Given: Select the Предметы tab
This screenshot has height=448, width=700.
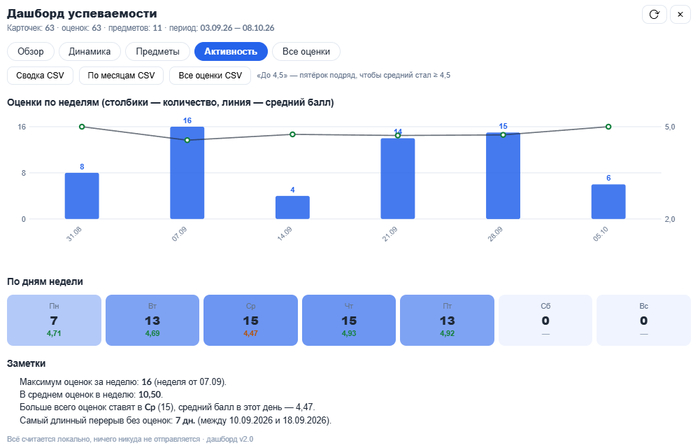Looking at the screenshot, I should coord(158,51).
